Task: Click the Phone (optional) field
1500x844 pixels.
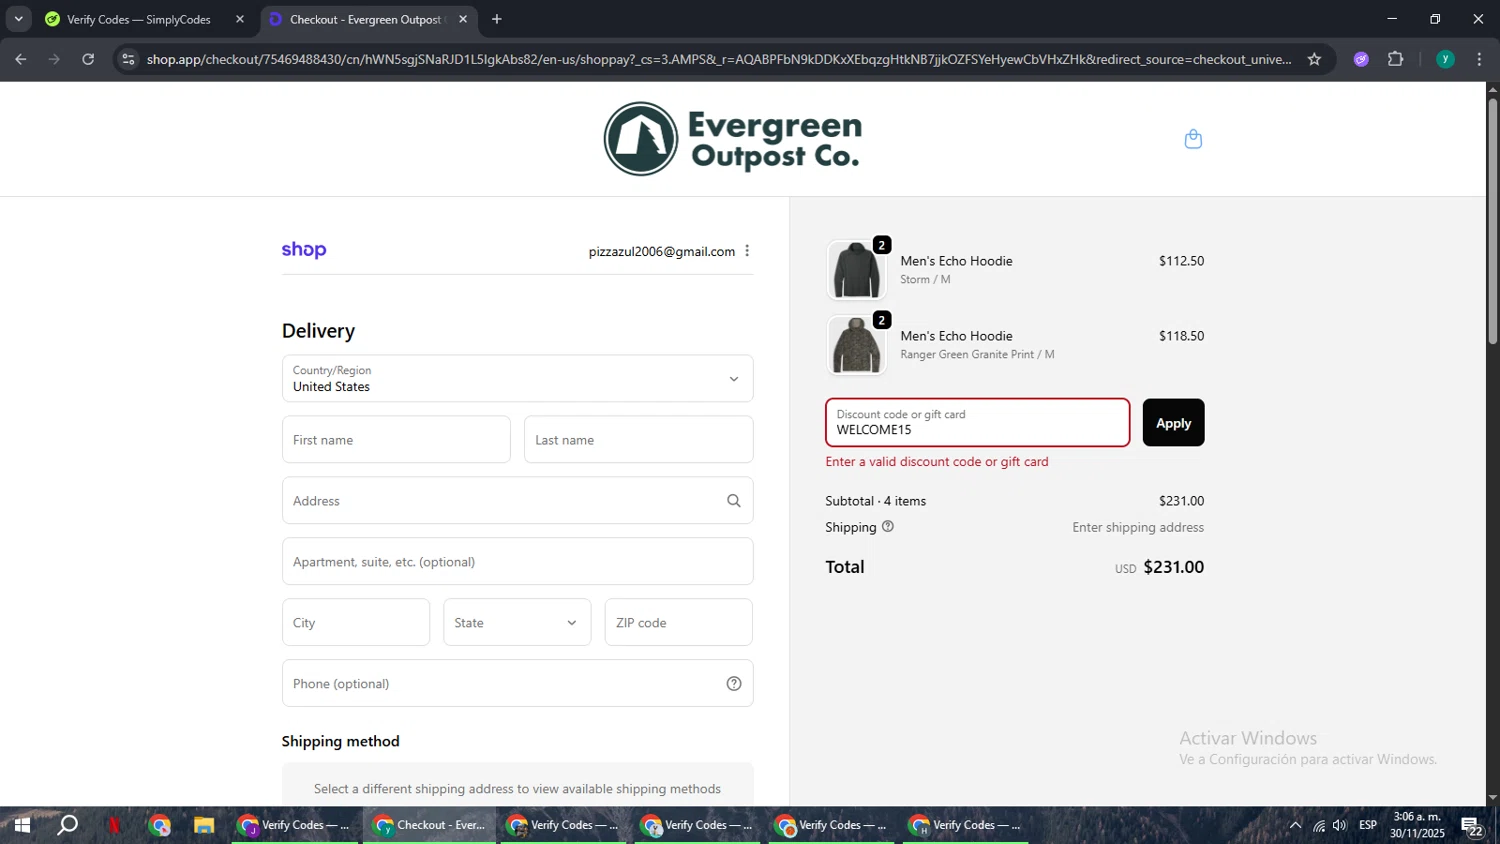Action: [517, 684]
